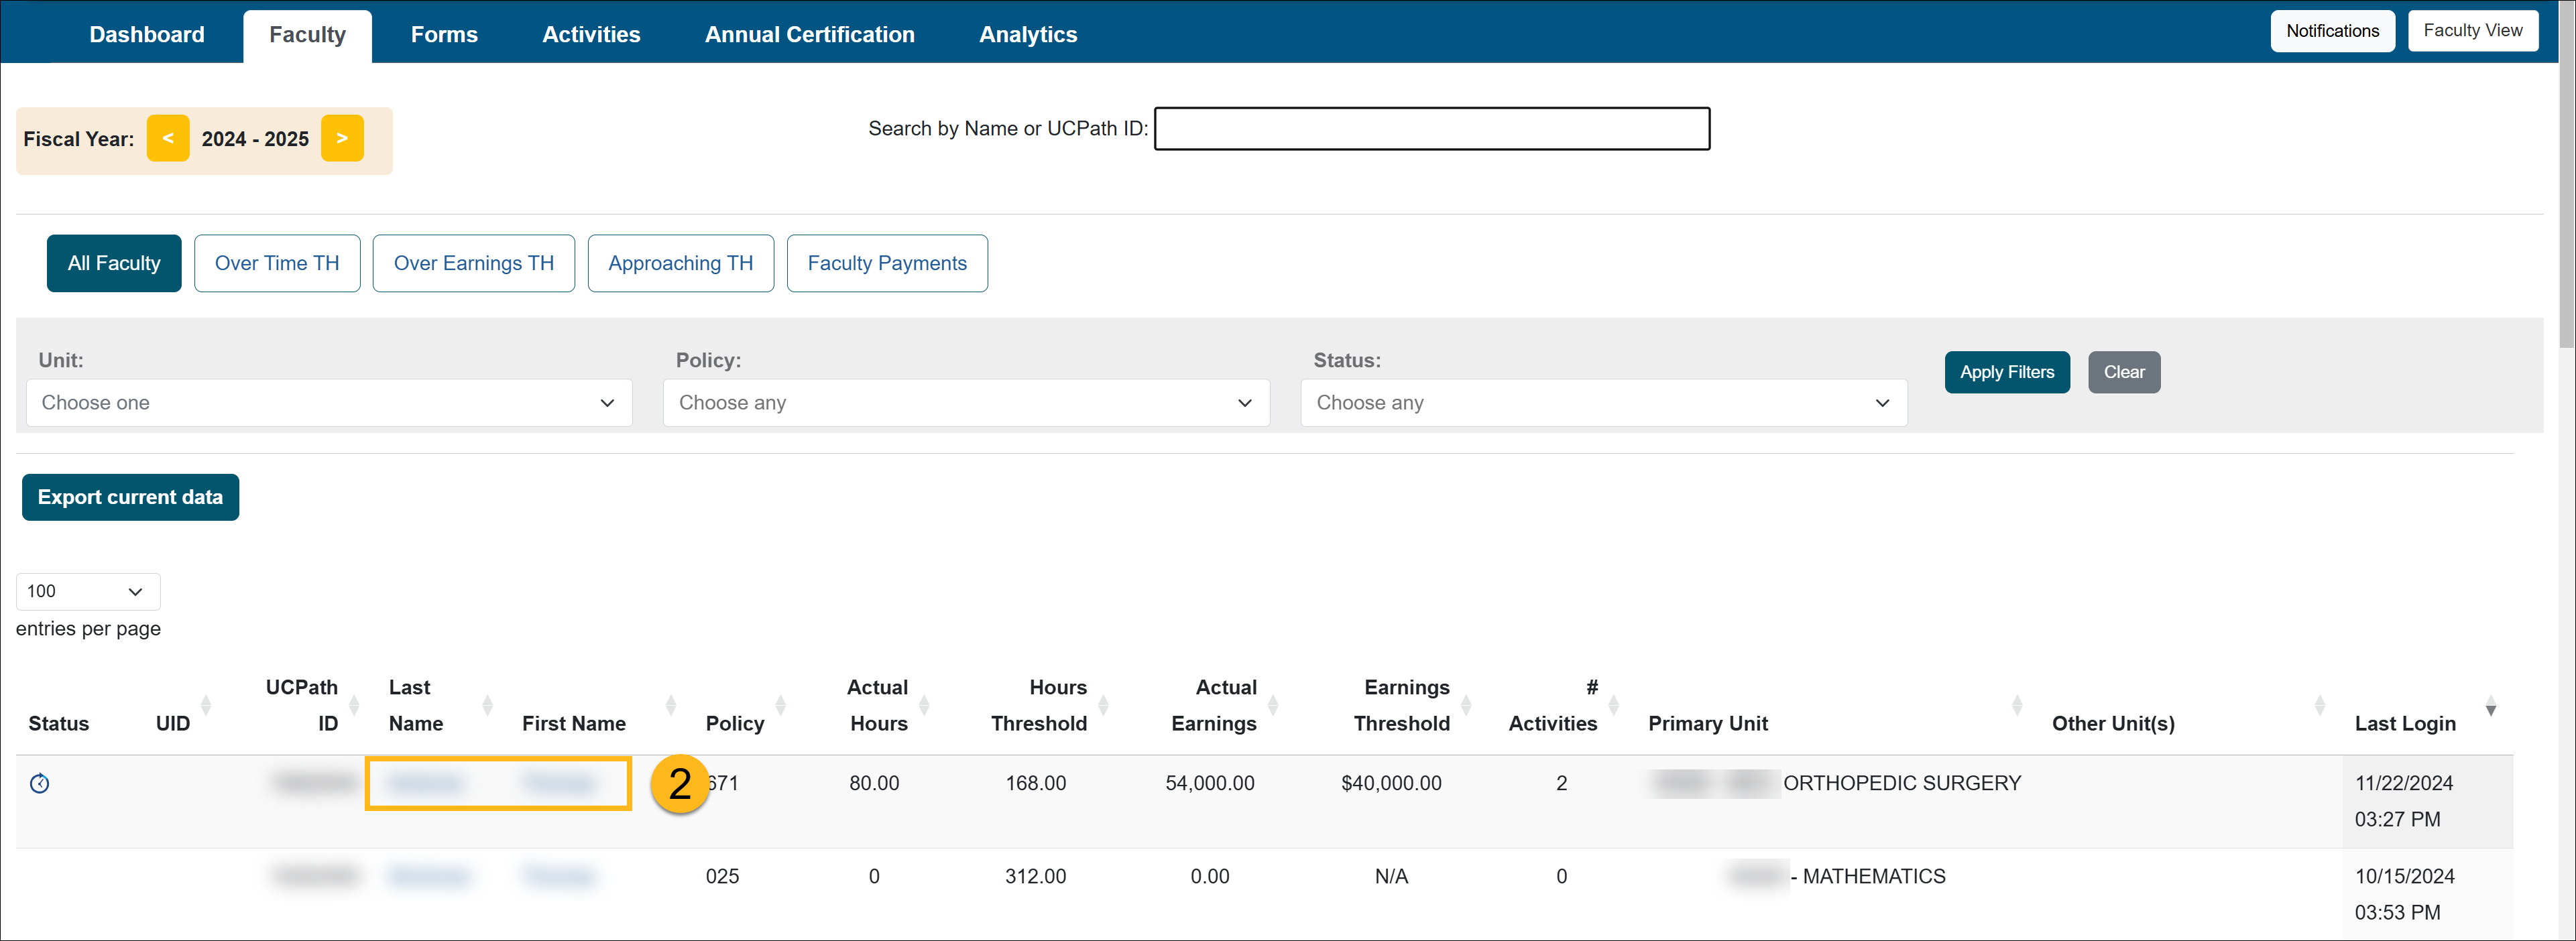Show the Over Earnings TH view
Screen dimensions: 2576x941
(473, 263)
